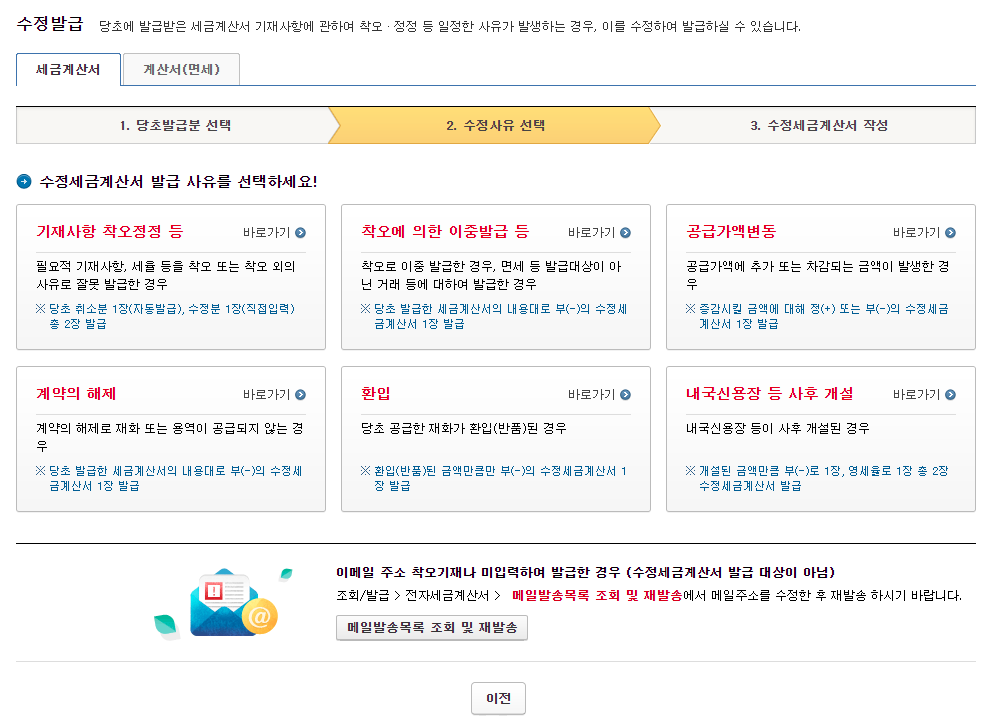Click 바로가기 text in 착오에 의한 이중발급 card
Screen dimensions: 994x727
click(591, 233)
